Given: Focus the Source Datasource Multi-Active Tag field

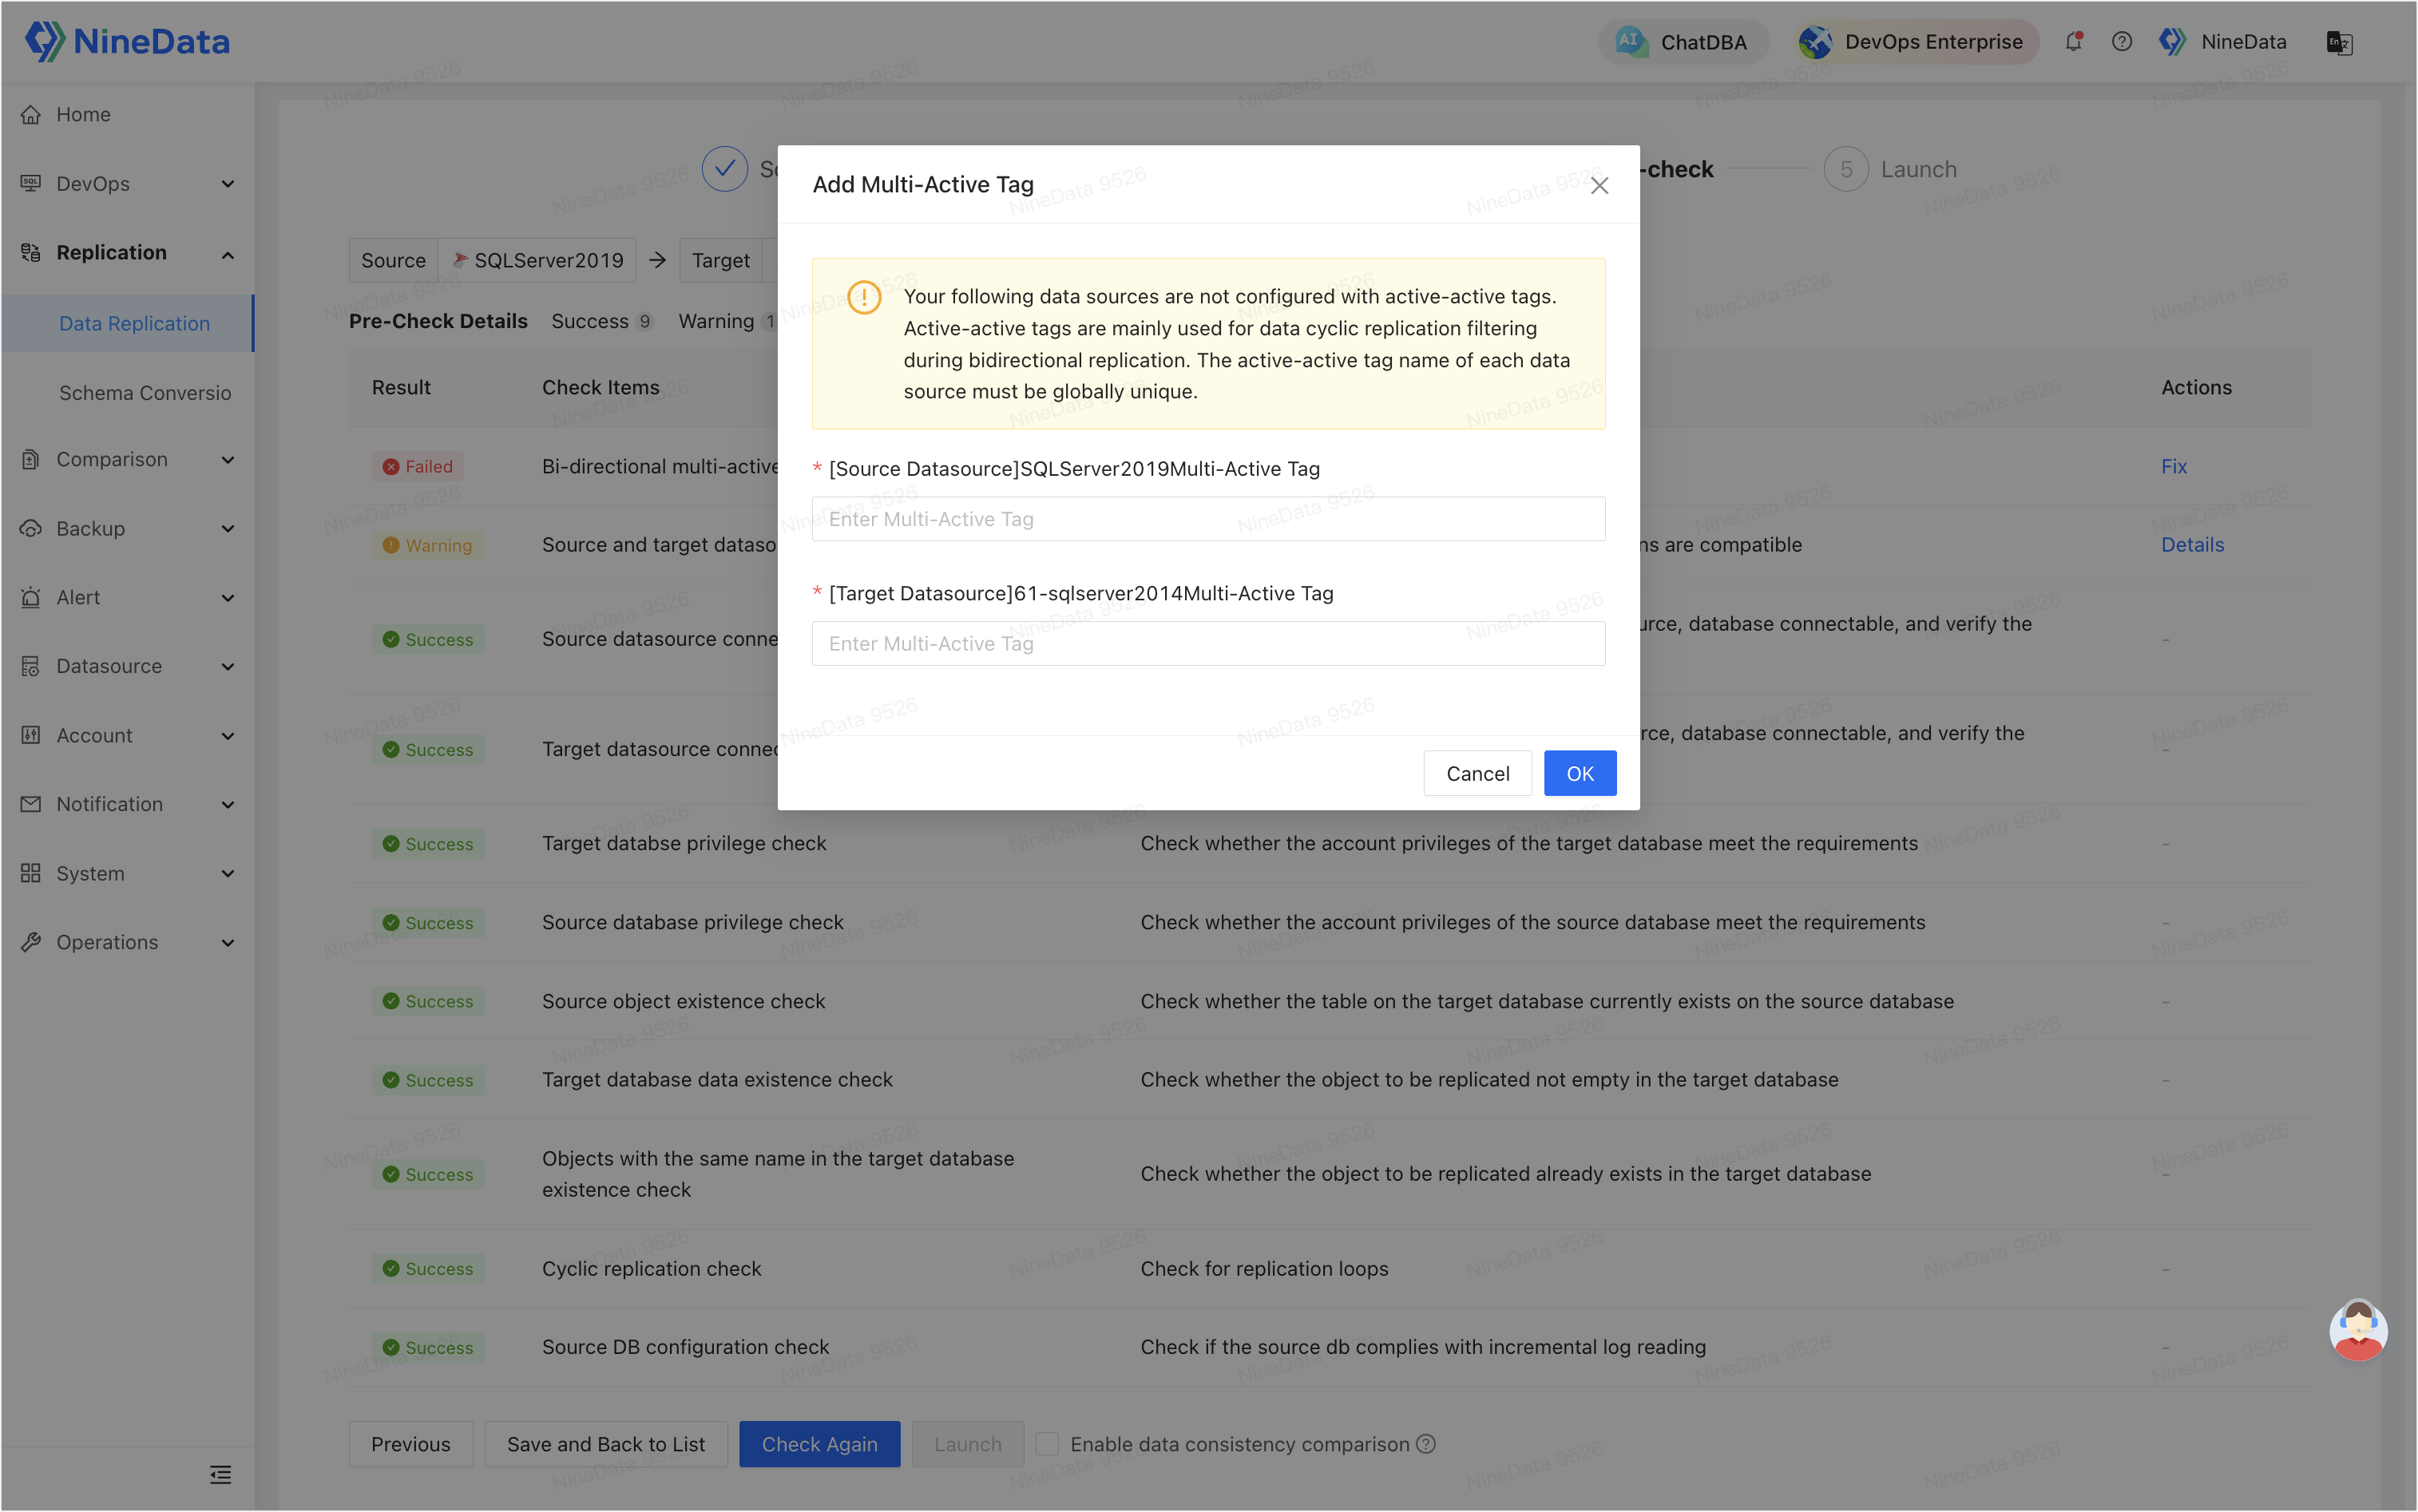Looking at the screenshot, I should pyautogui.click(x=1208, y=519).
